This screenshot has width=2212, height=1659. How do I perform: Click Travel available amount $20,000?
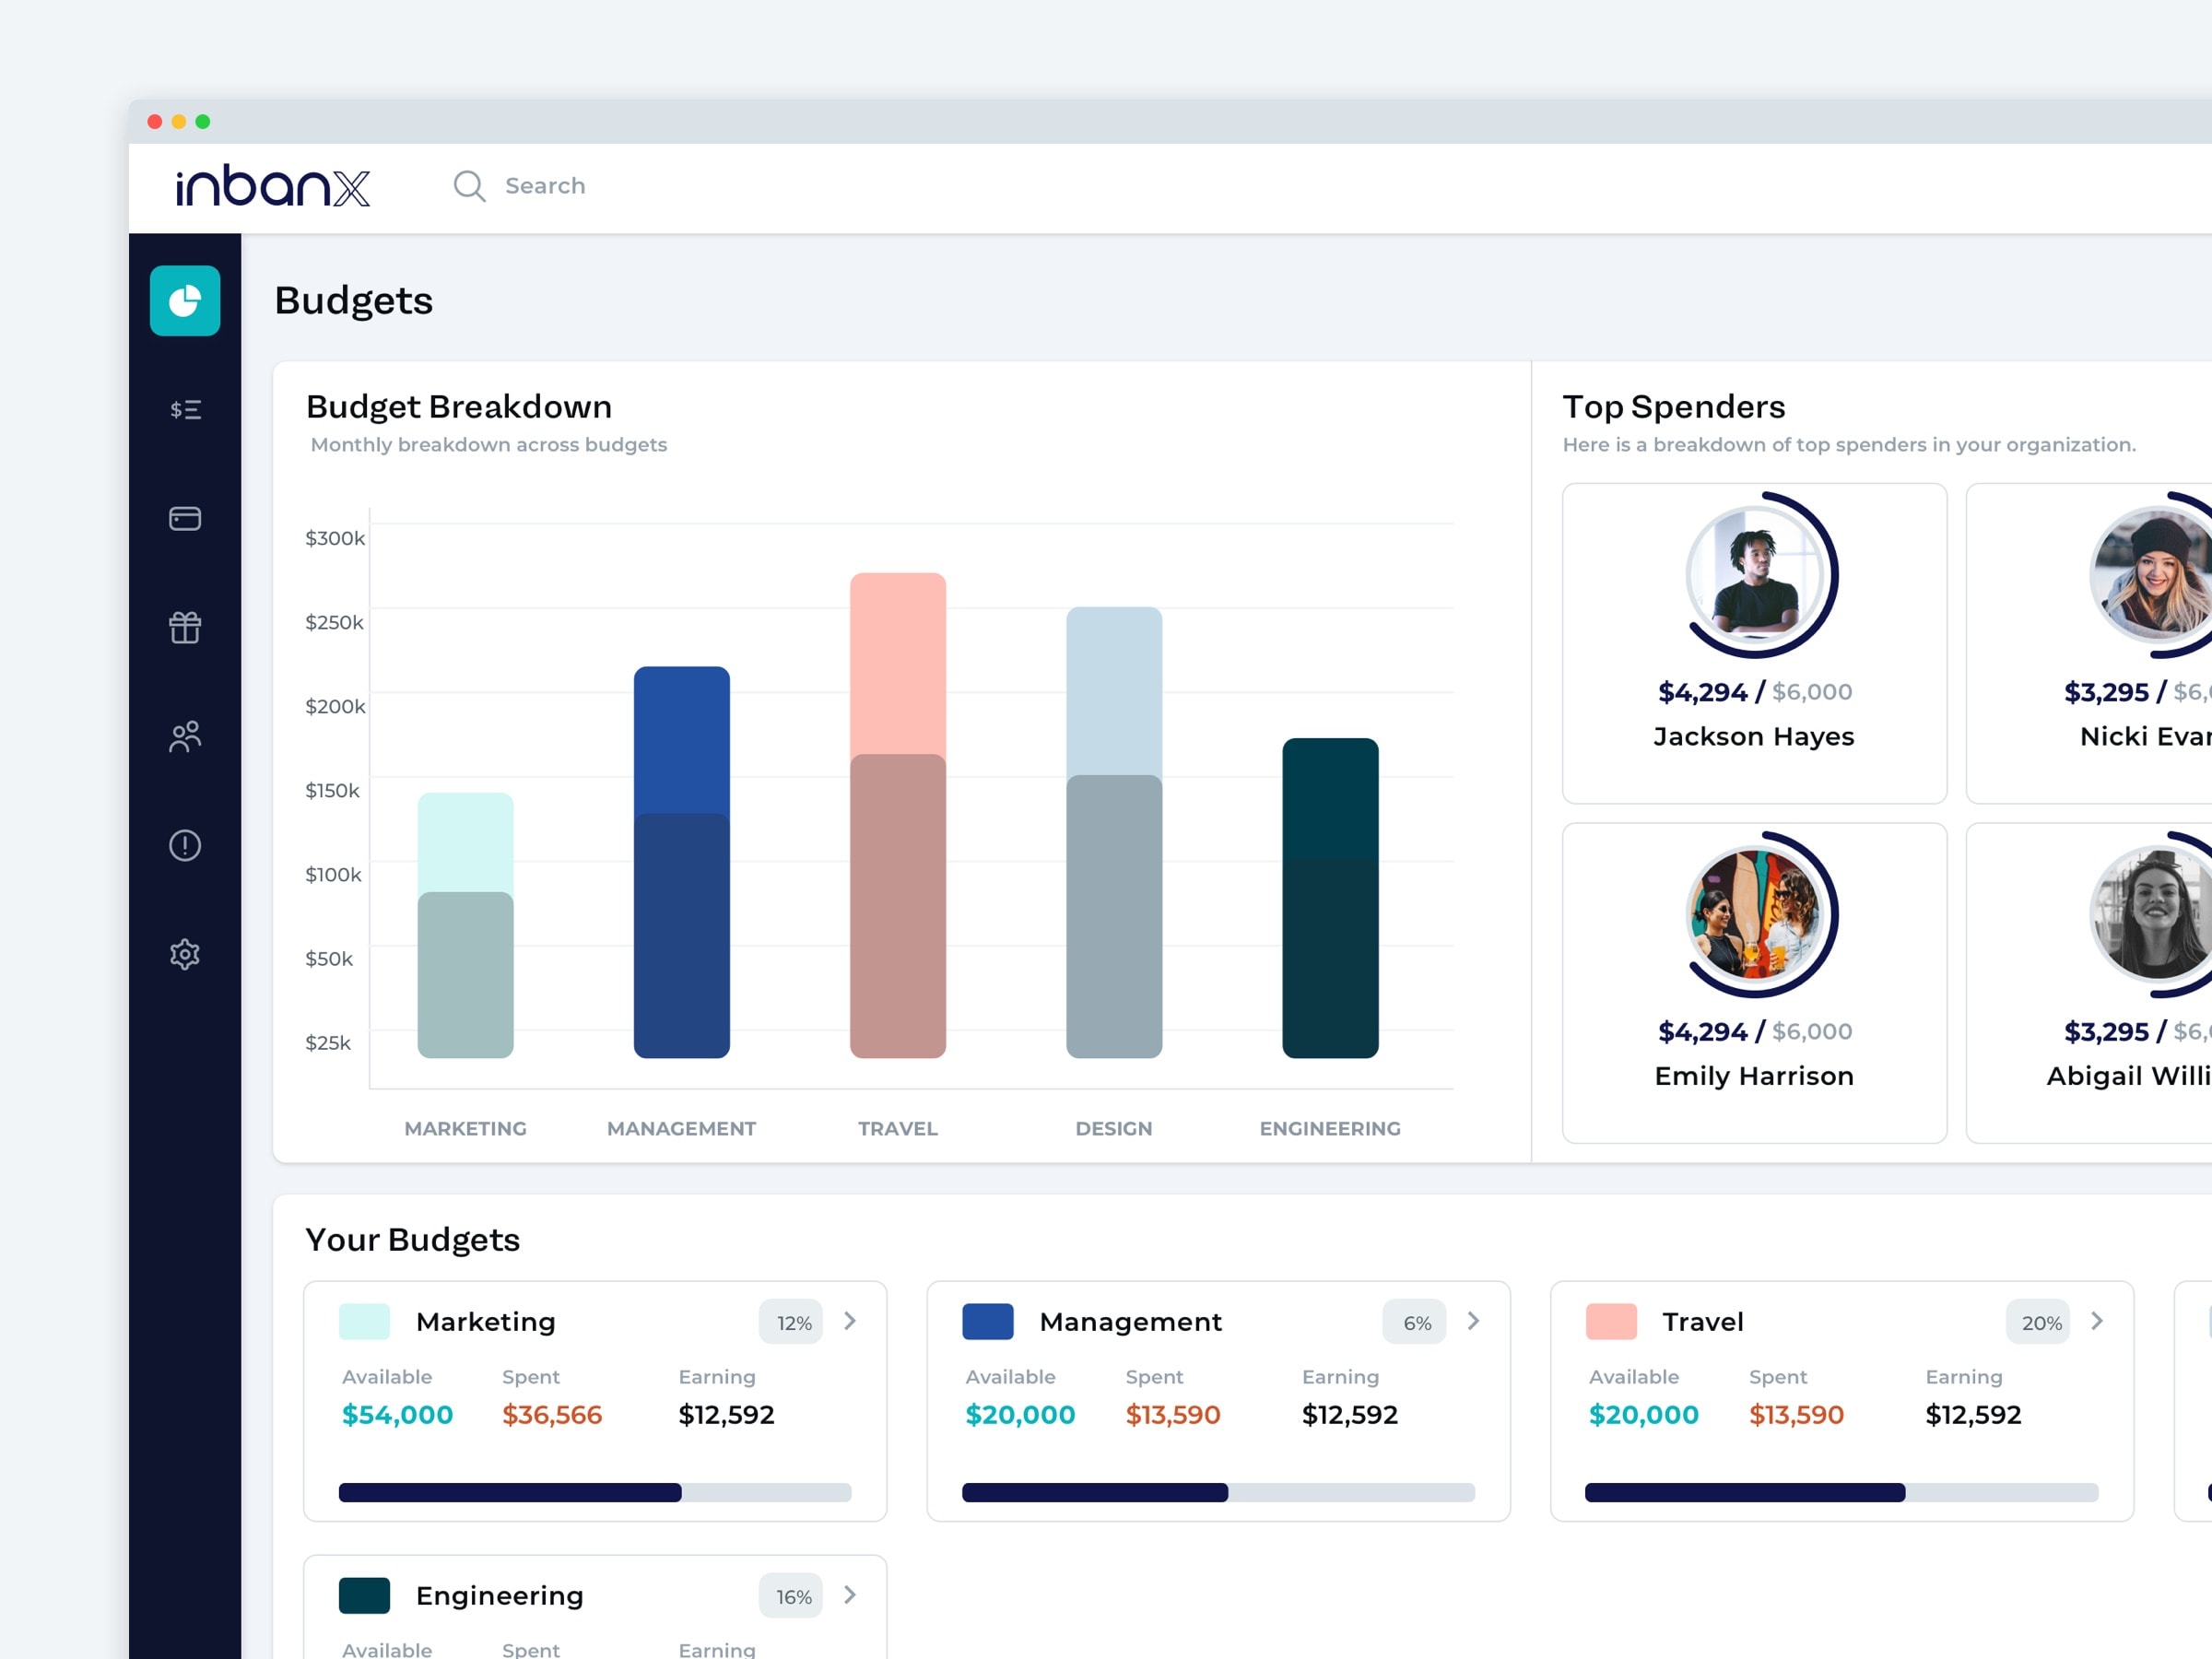(x=1644, y=1415)
